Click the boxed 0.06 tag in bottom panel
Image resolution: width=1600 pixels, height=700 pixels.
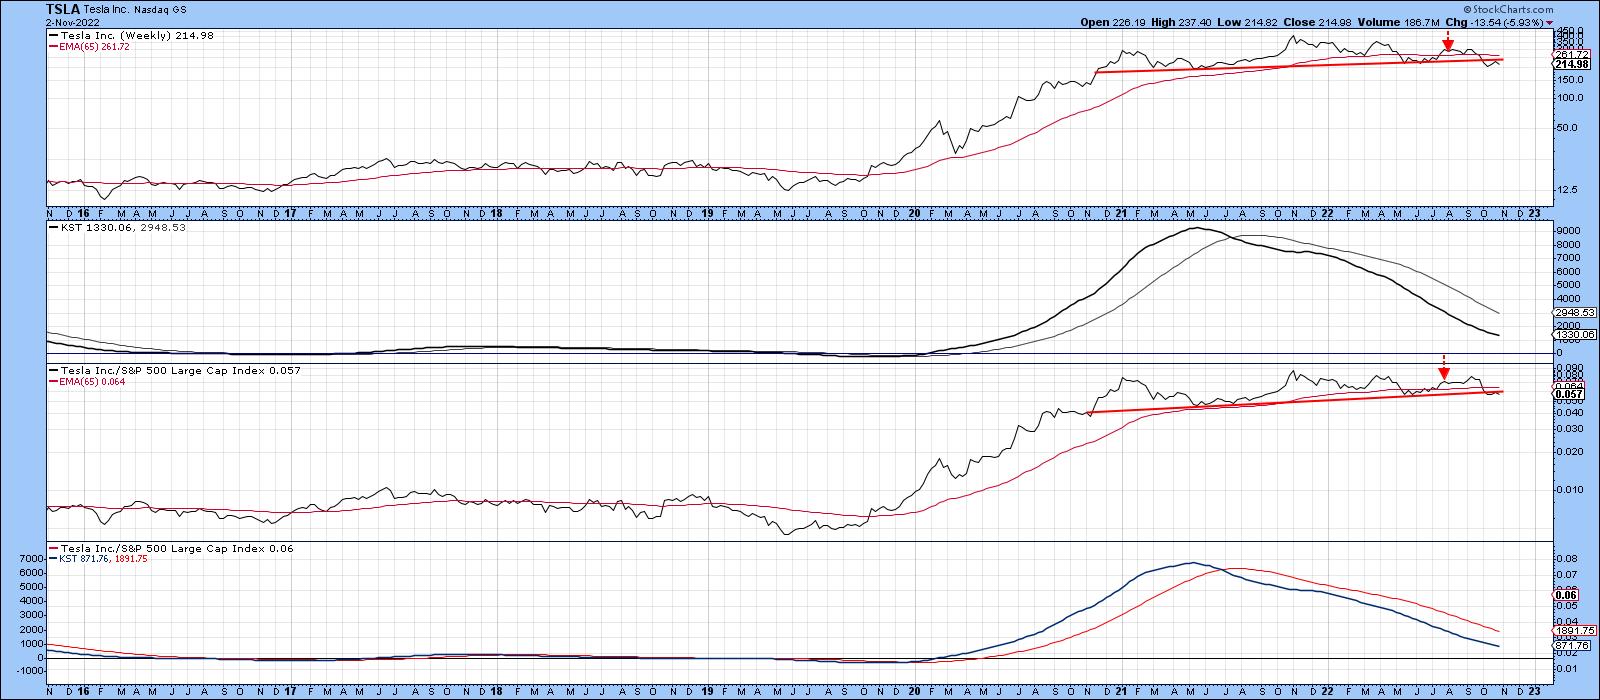[x=1564, y=594]
